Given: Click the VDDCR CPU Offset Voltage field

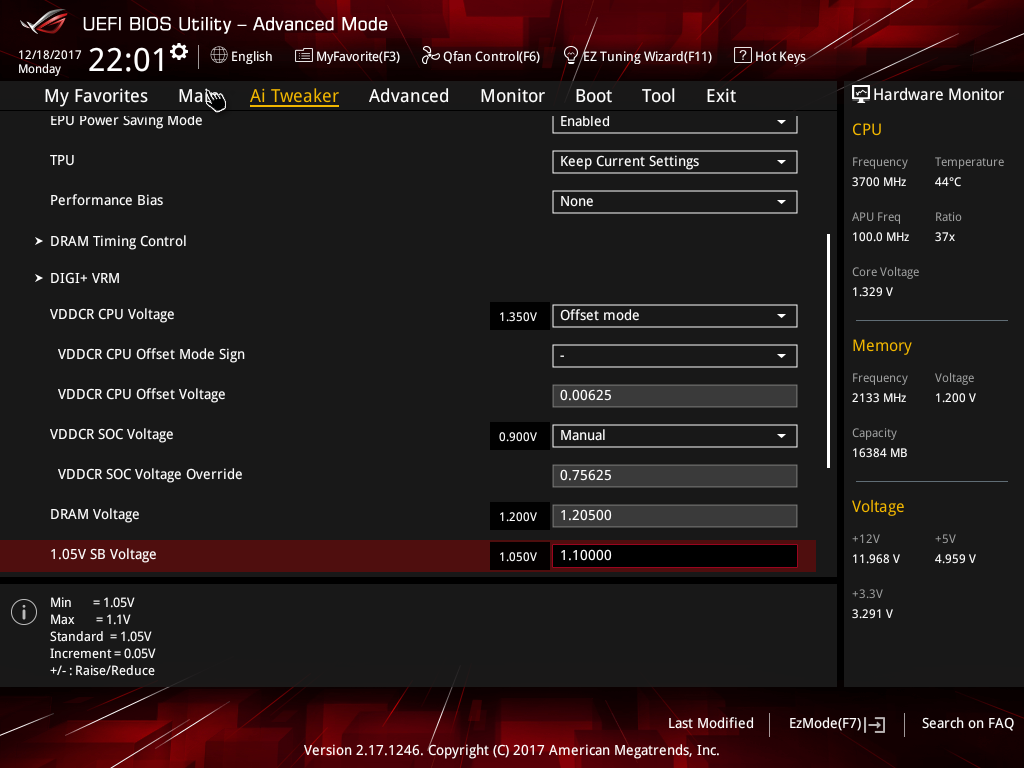Looking at the screenshot, I should click(x=675, y=396).
